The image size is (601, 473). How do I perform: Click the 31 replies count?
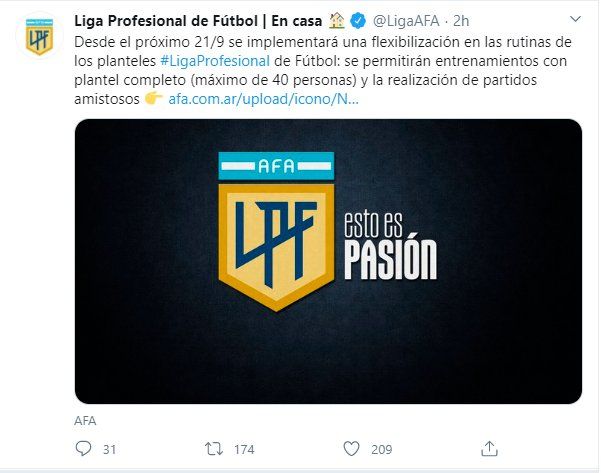[109, 449]
